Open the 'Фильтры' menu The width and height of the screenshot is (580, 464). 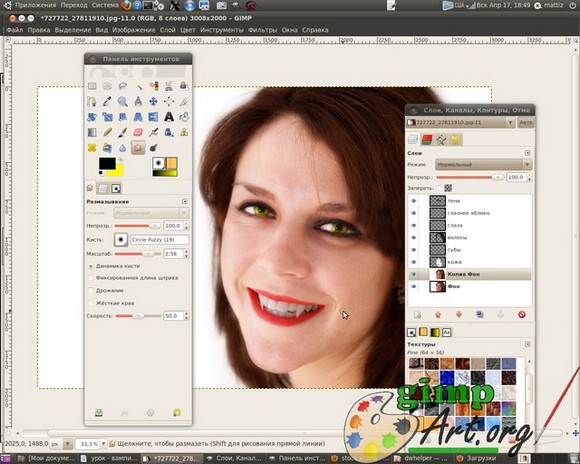262,30
